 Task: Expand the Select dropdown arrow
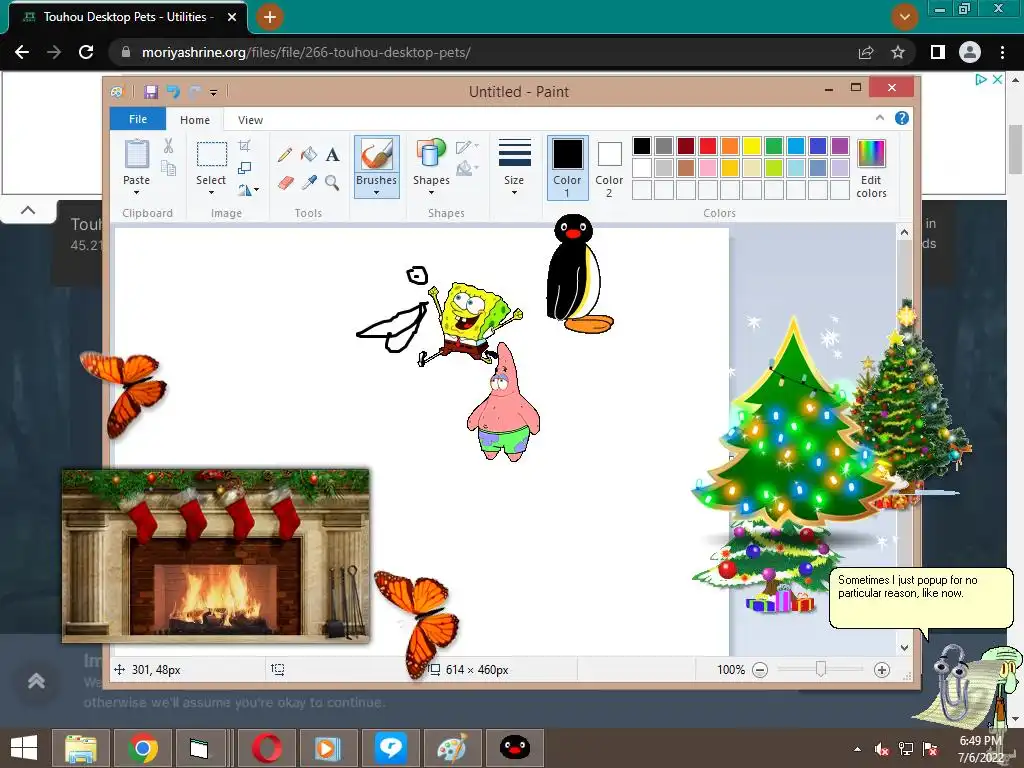coord(212,193)
